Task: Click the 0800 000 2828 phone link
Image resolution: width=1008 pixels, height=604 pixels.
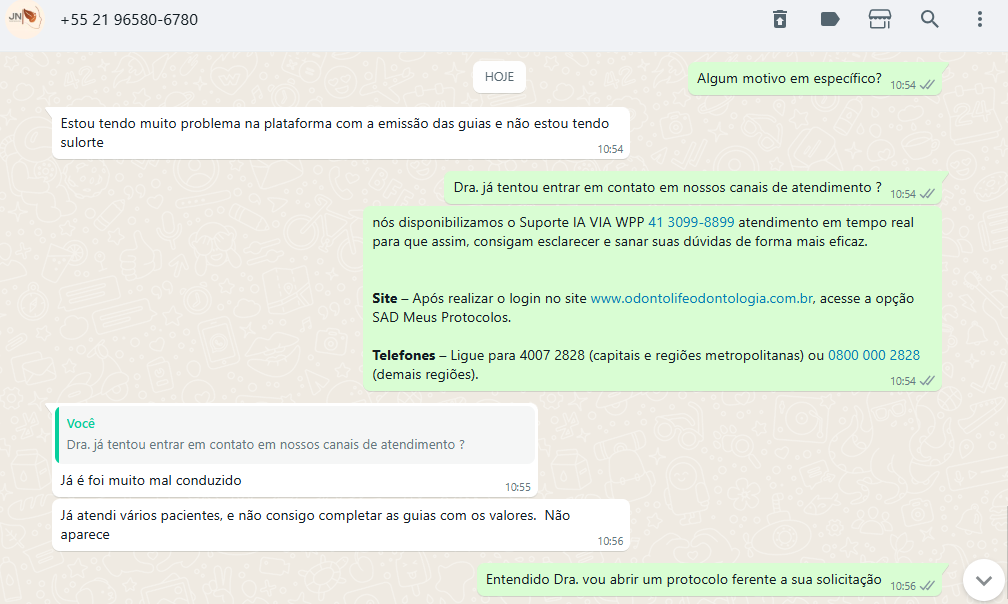Action: [x=873, y=355]
